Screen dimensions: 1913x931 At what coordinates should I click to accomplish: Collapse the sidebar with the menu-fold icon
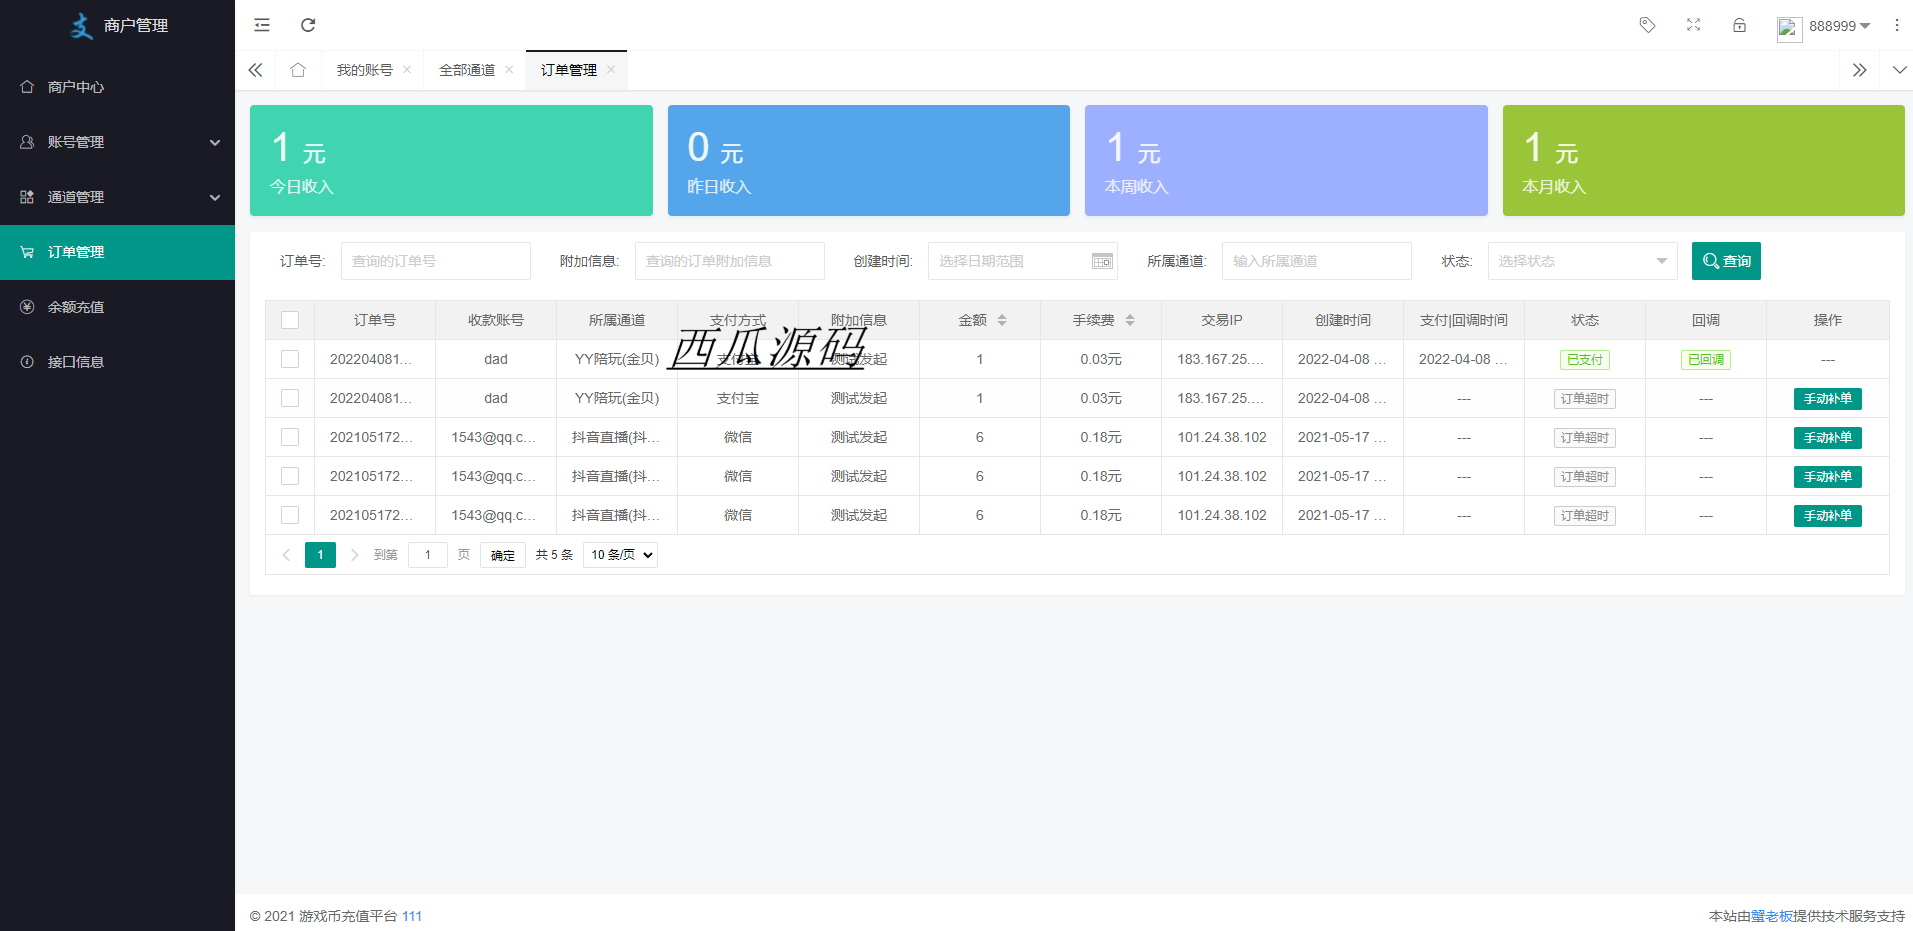click(262, 25)
